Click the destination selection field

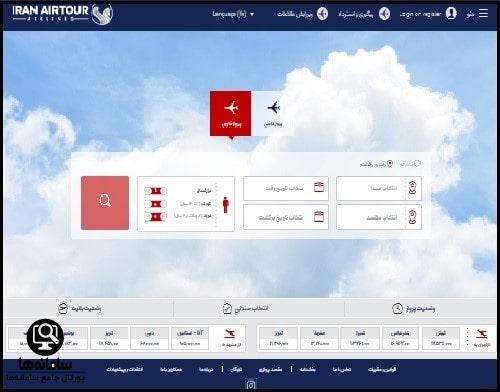379,217
